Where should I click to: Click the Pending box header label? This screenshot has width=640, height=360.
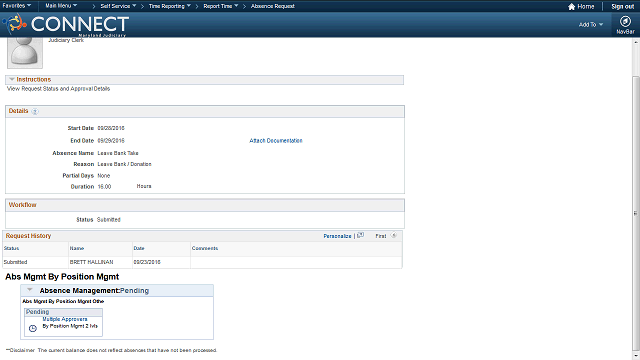click(x=37, y=312)
